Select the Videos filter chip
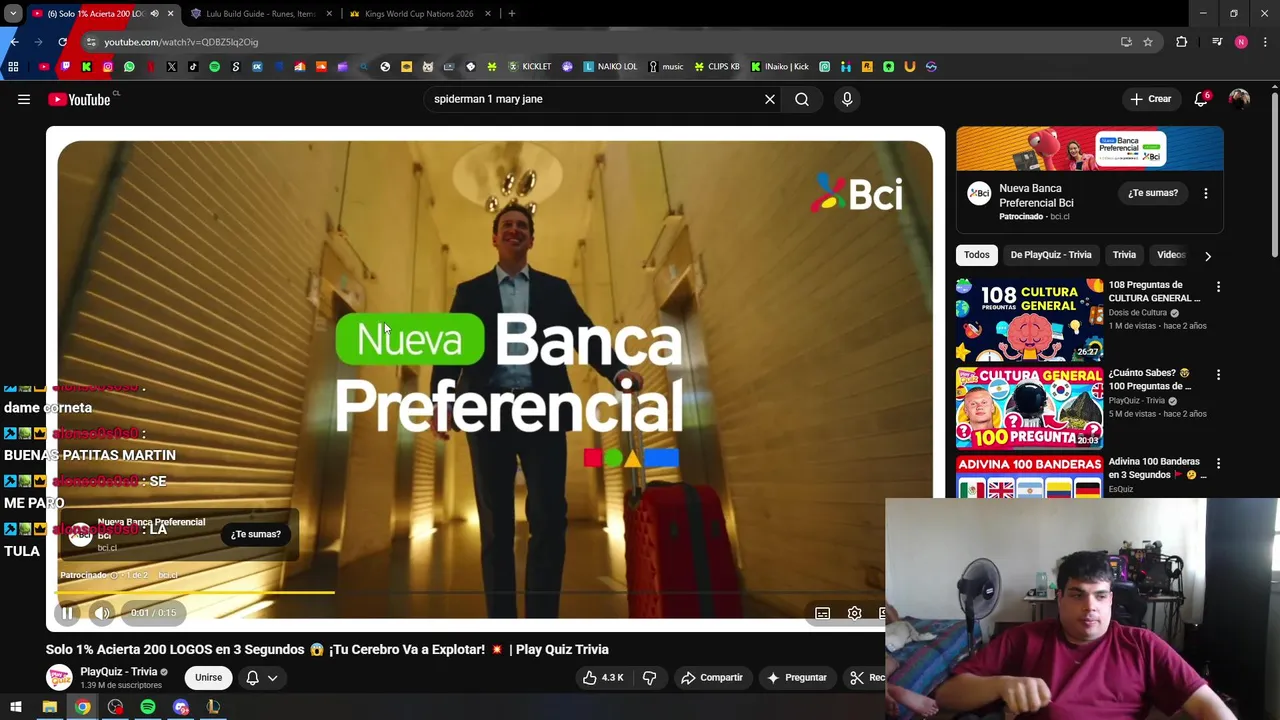The image size is (1280, 720). click(x=1170, y=255)
